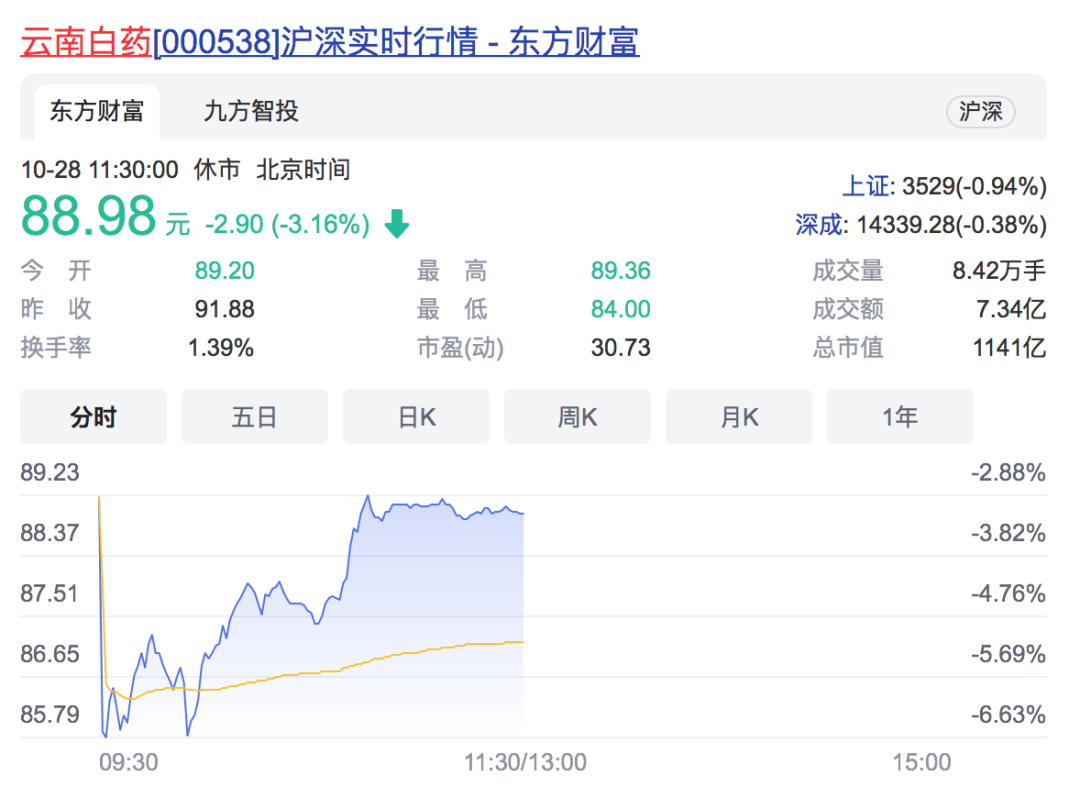The width and height of the screenshot is (1080, 787).
Task: Click the 换手率 value 1.39%
Action: click(x=221, y=348)
